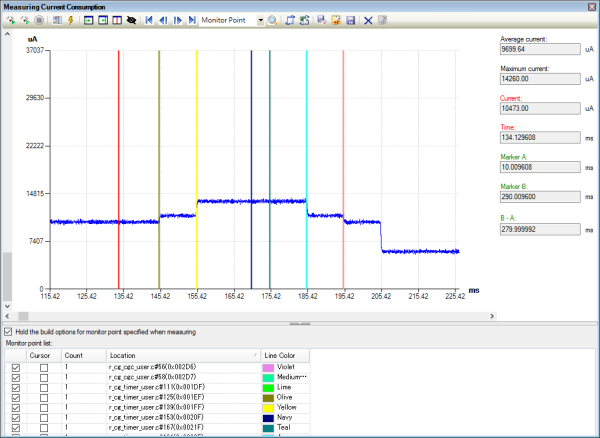Image resolution: width=600 pixels, height=438 pixels.
Task: Open the line color dropdown for Medium row
Action: [x=288, y=379]
